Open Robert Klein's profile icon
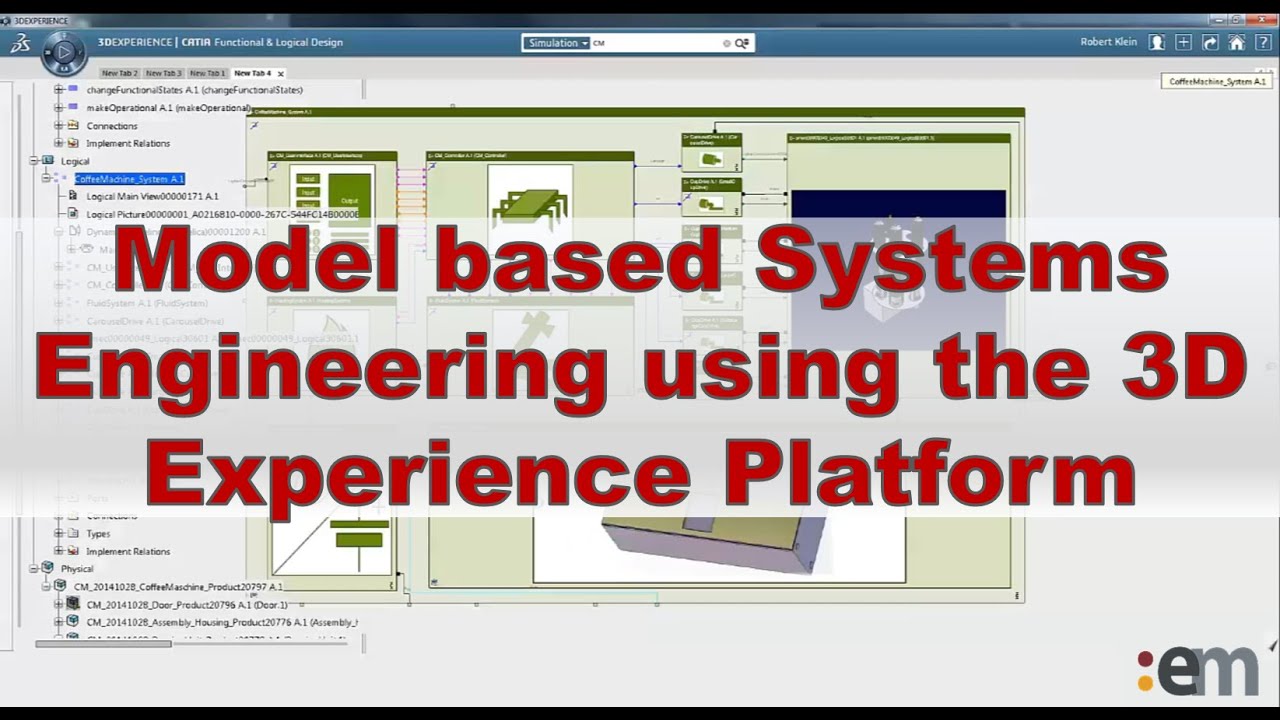1280x720 pixels. [1157, 42]
